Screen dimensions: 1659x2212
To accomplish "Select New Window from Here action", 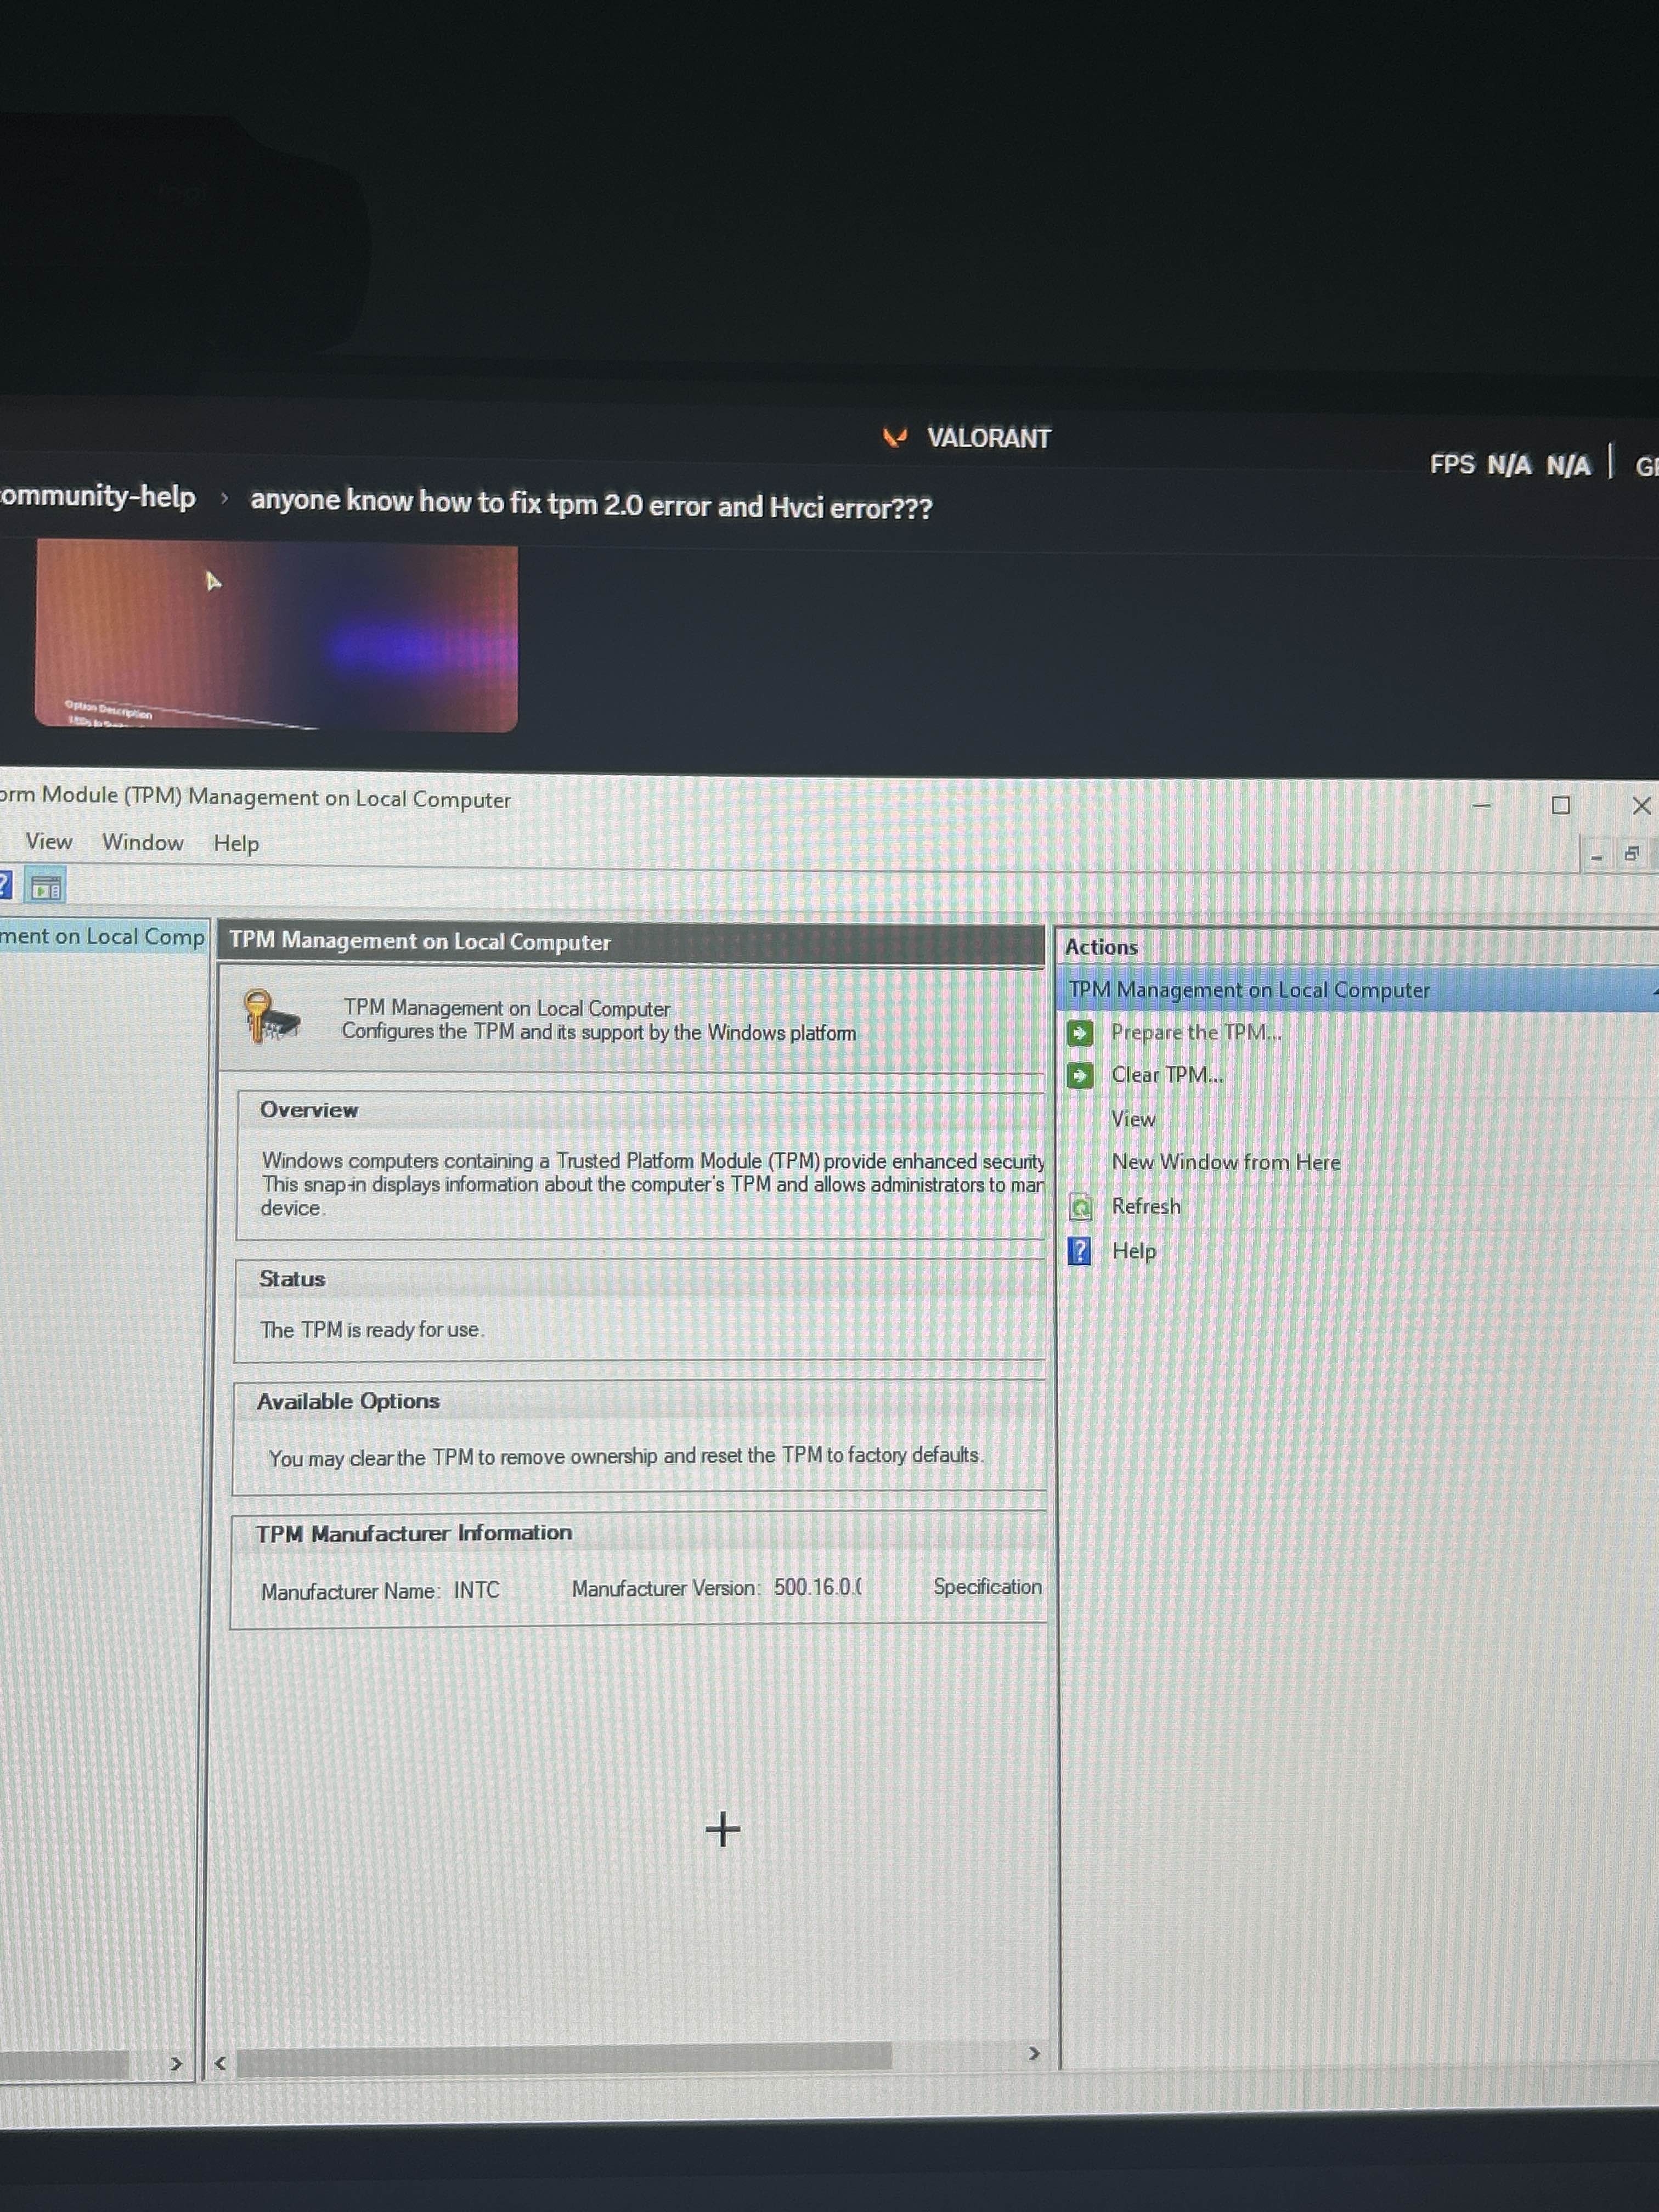I will pyautogui.click(x=1225, y=1162).
